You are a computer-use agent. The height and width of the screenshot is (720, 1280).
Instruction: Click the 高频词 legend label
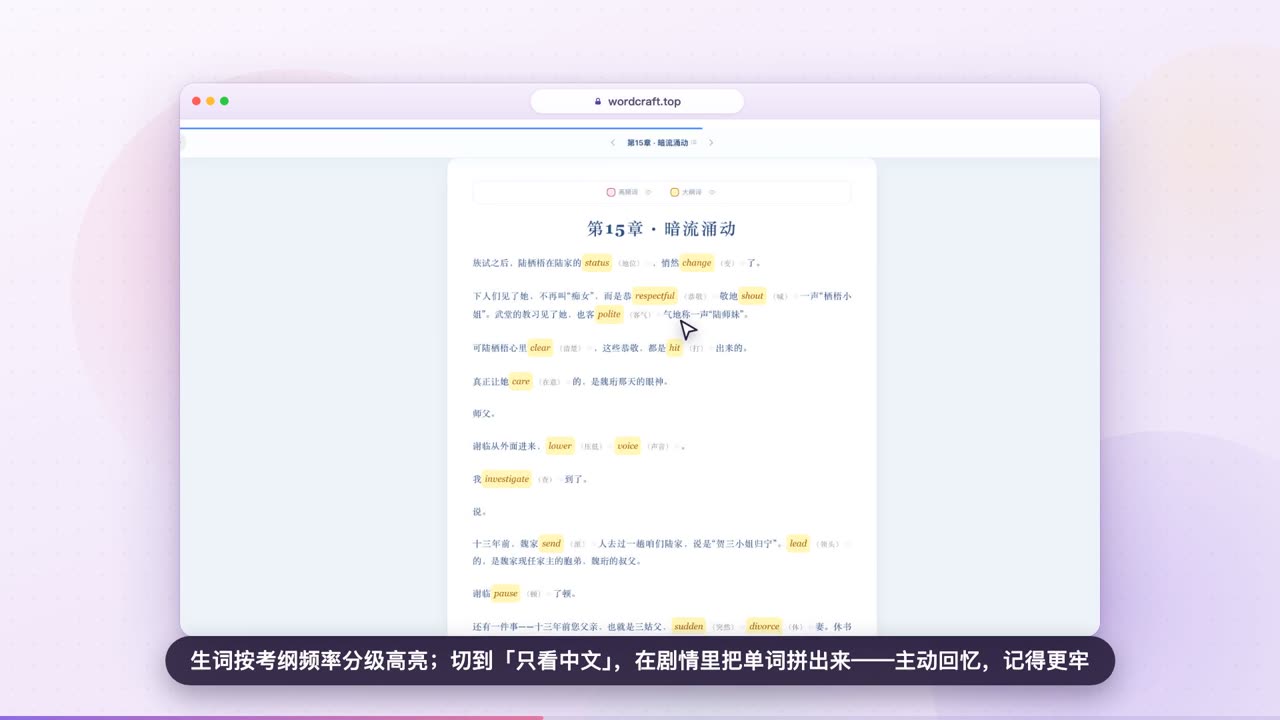(x=628, y=192)
